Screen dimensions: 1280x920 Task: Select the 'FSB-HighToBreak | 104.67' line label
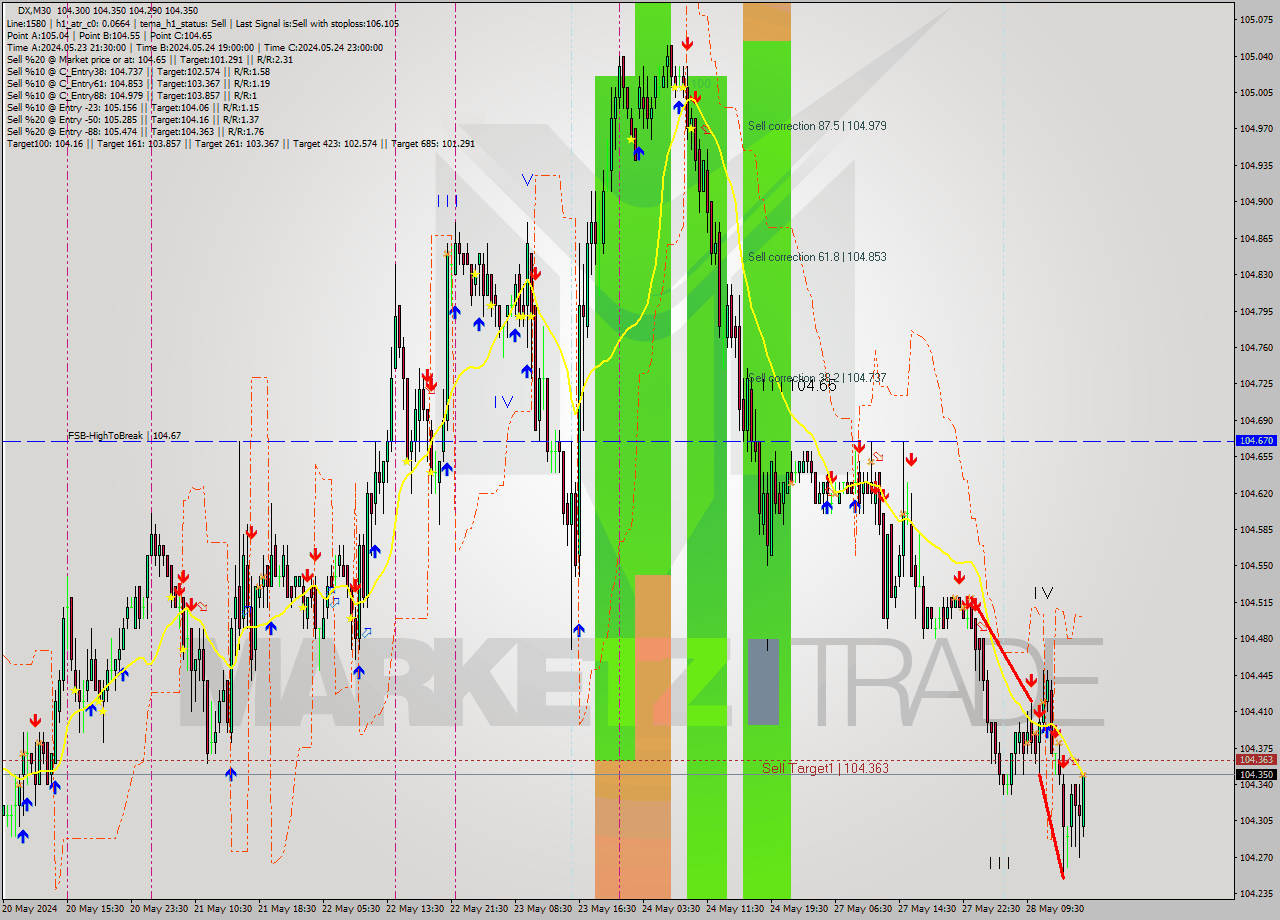point(124,436)
